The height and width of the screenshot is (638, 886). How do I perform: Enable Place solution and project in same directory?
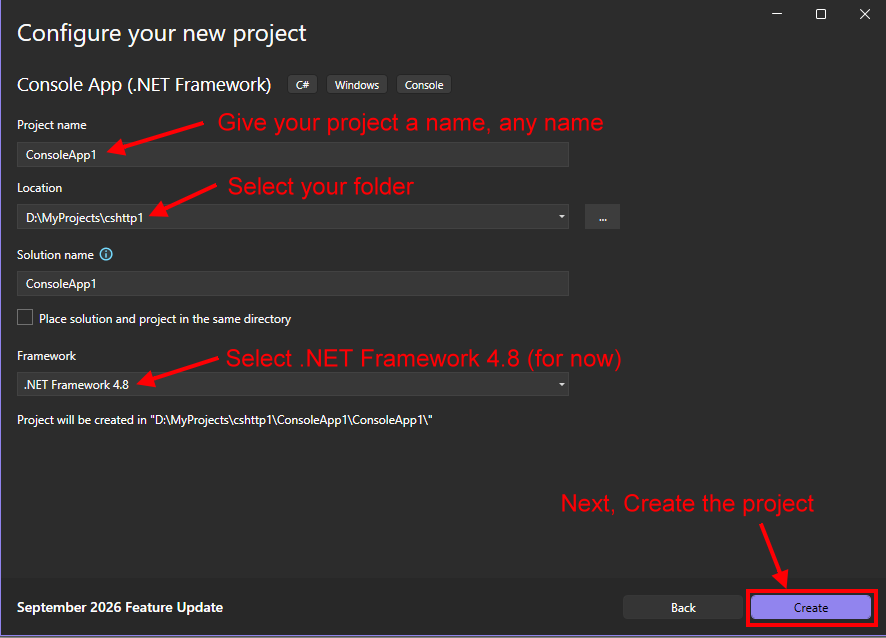(25, 318)
